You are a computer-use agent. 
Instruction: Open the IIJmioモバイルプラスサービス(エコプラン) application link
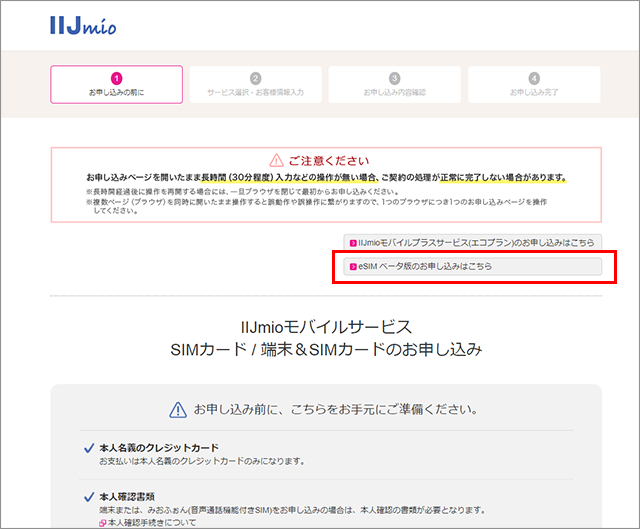coord(472,242)
